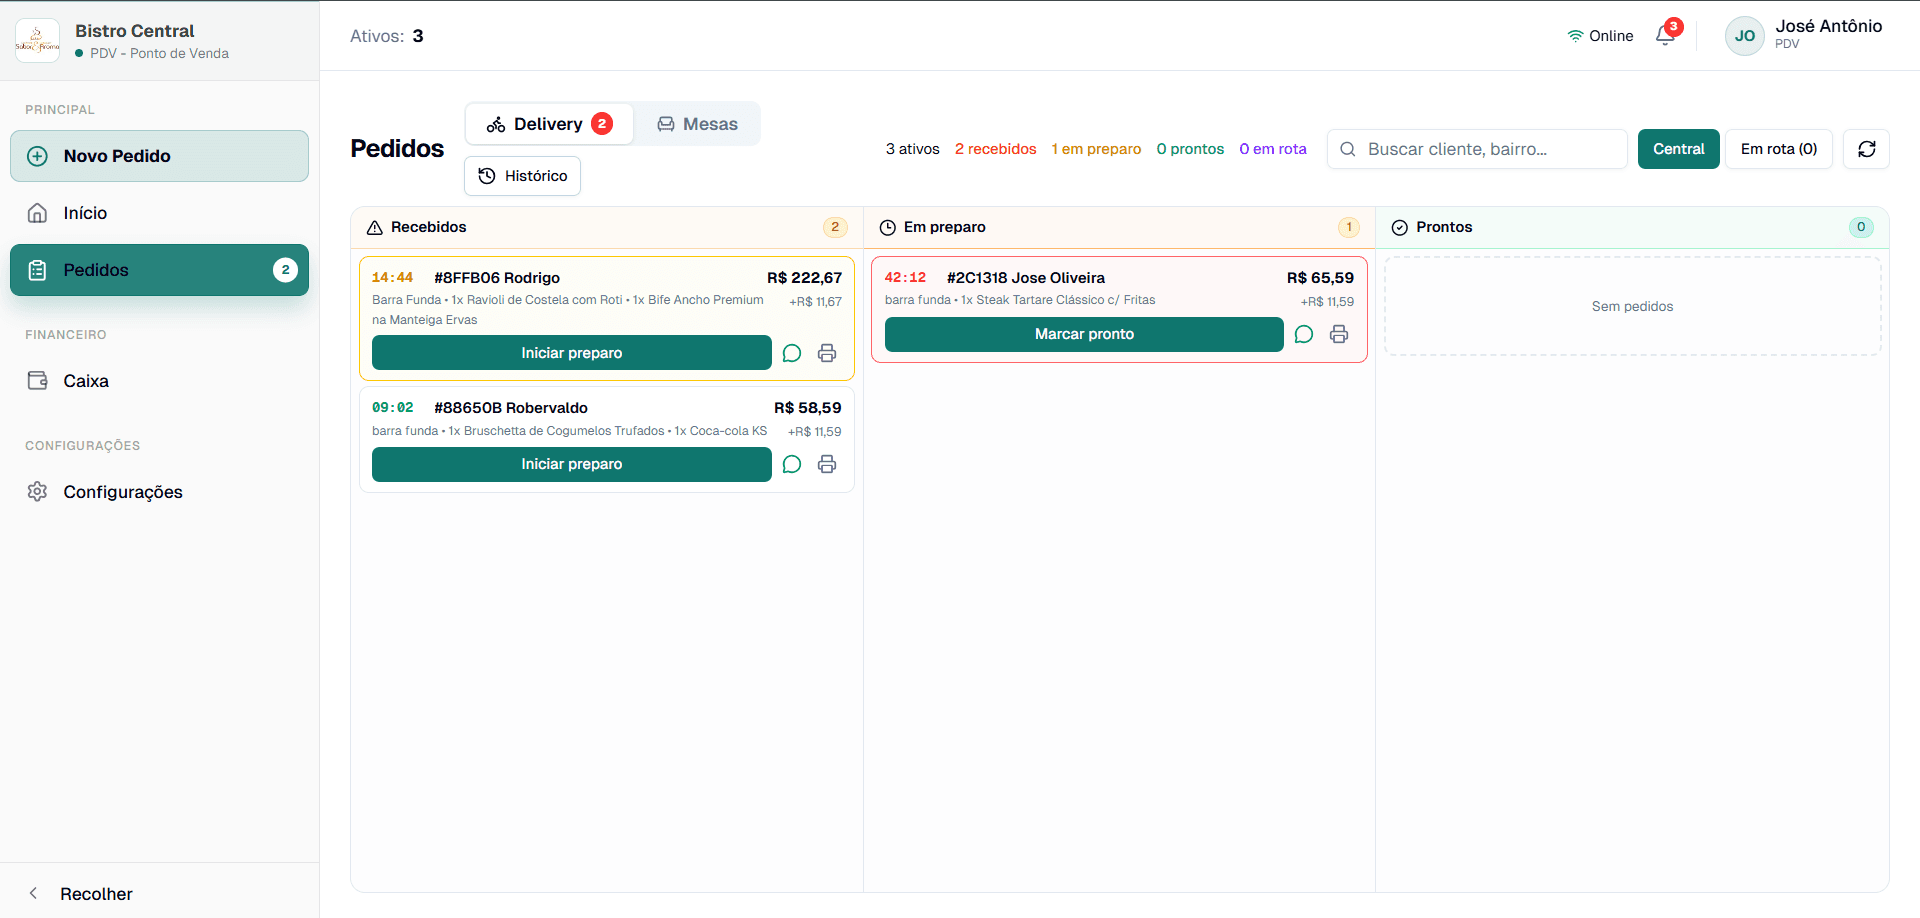
Task: Print Robervaldo's order #88650B
Action: pos(827,464)
